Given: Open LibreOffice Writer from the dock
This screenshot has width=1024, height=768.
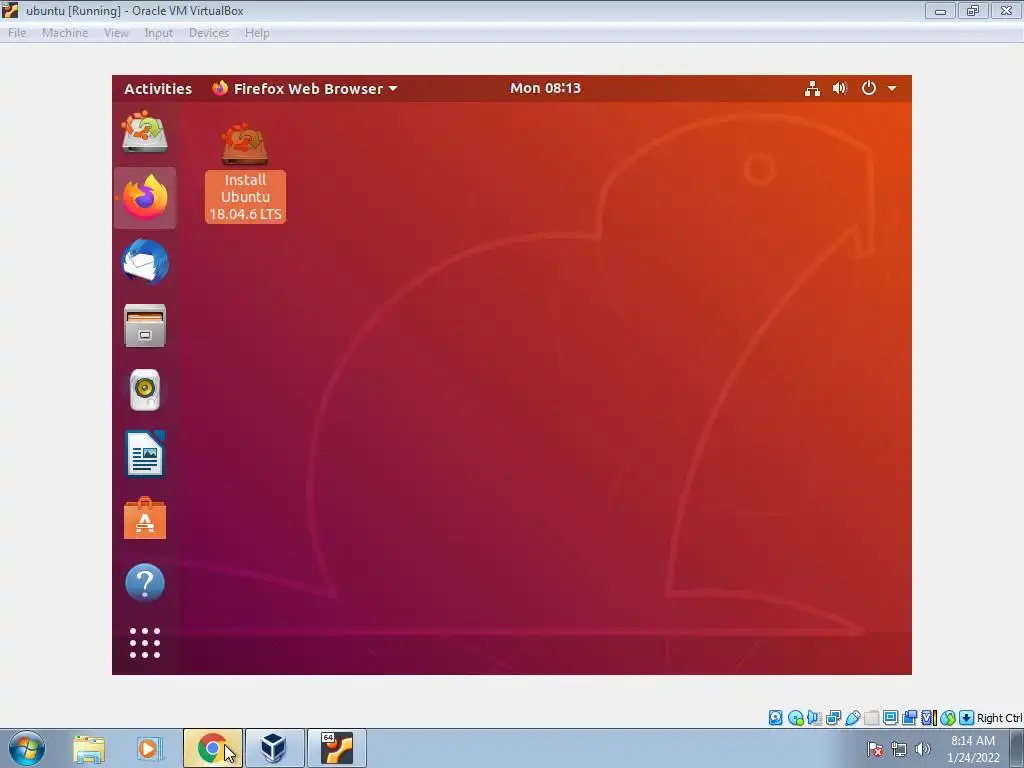Looking at the screenshot, I should pyautogui.click(x=145, y=454).
